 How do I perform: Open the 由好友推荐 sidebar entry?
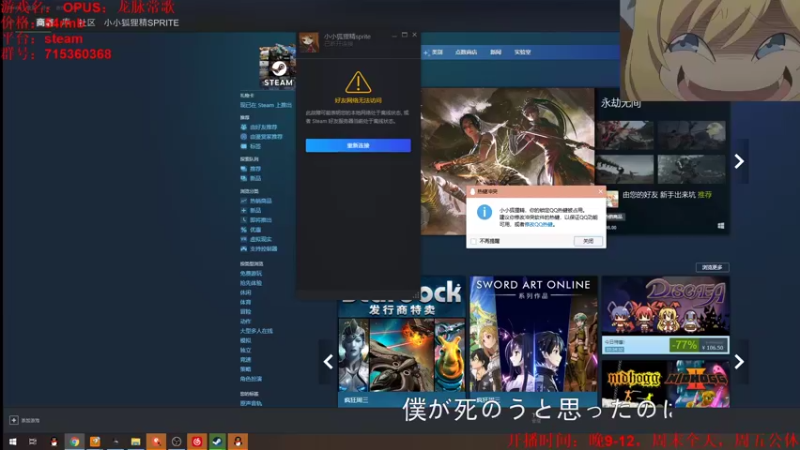(263, 127)
